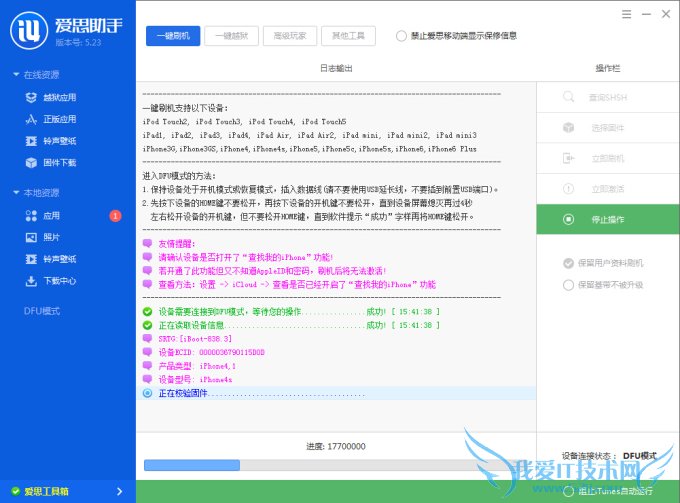Click chat bubble icon beside 设备型号

(147, 379)
